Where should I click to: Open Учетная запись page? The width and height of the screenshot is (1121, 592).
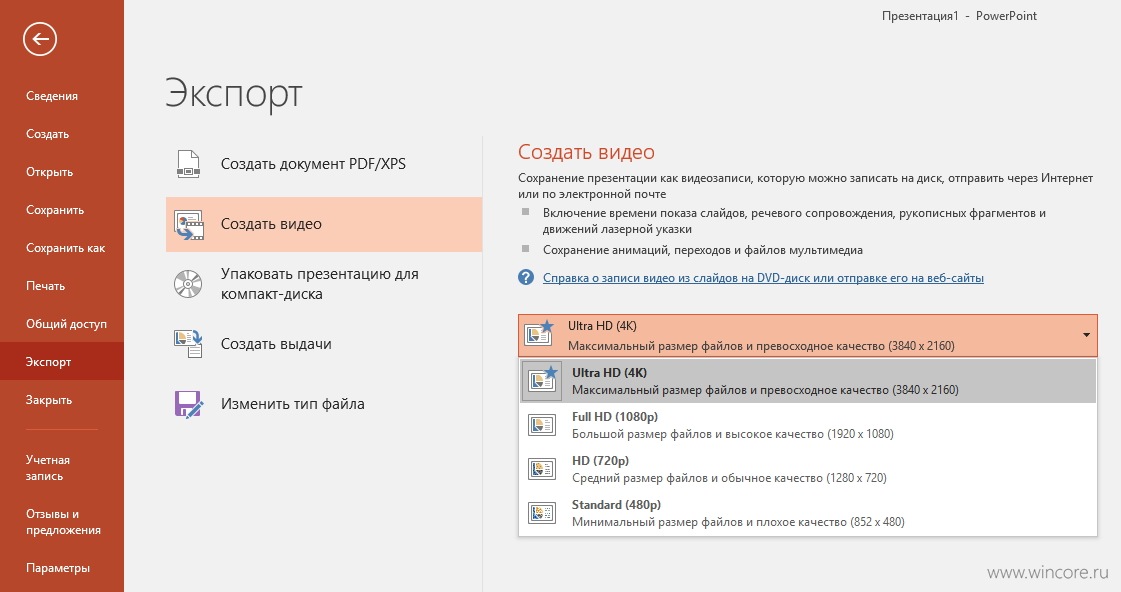(x=47, y=468)
